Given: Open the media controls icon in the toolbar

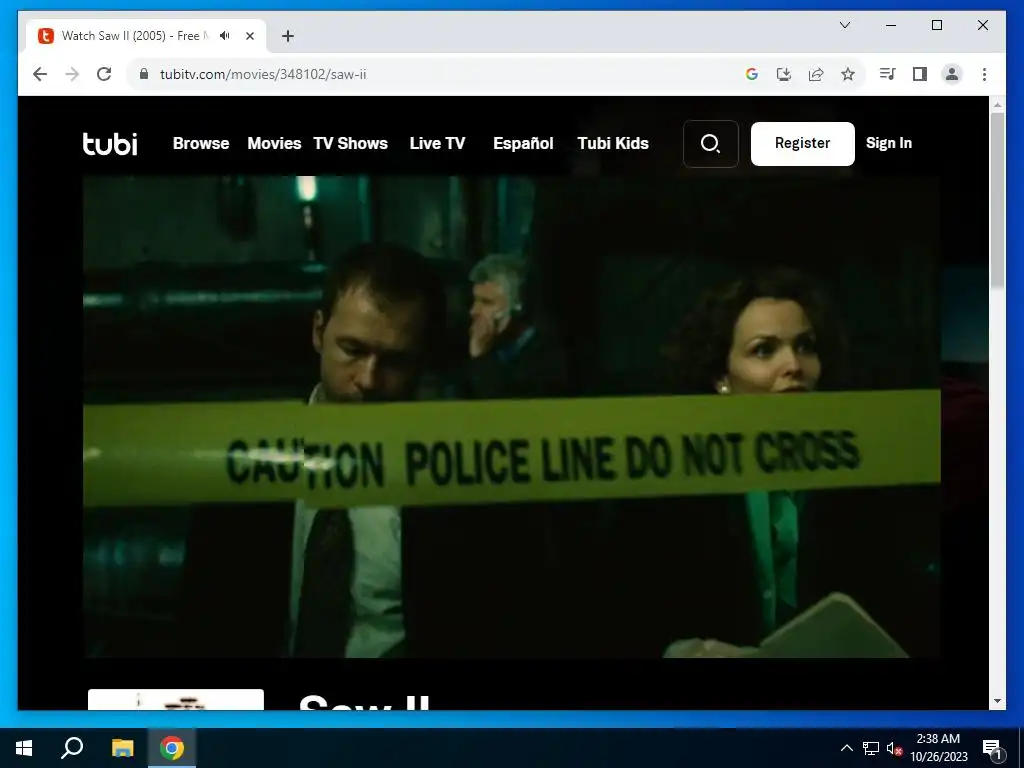Looking at the screenshot, I should coord(887,74).
